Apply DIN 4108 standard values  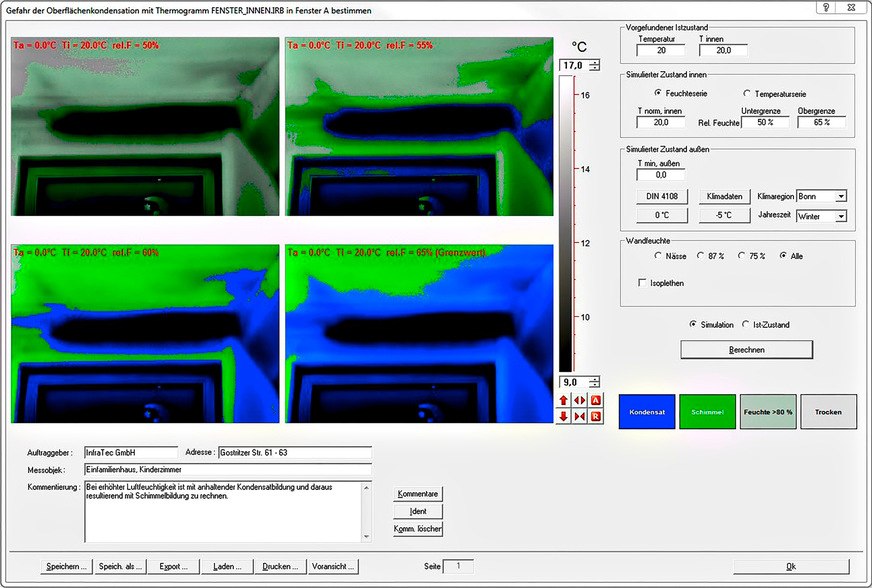(x=661, y=196)
